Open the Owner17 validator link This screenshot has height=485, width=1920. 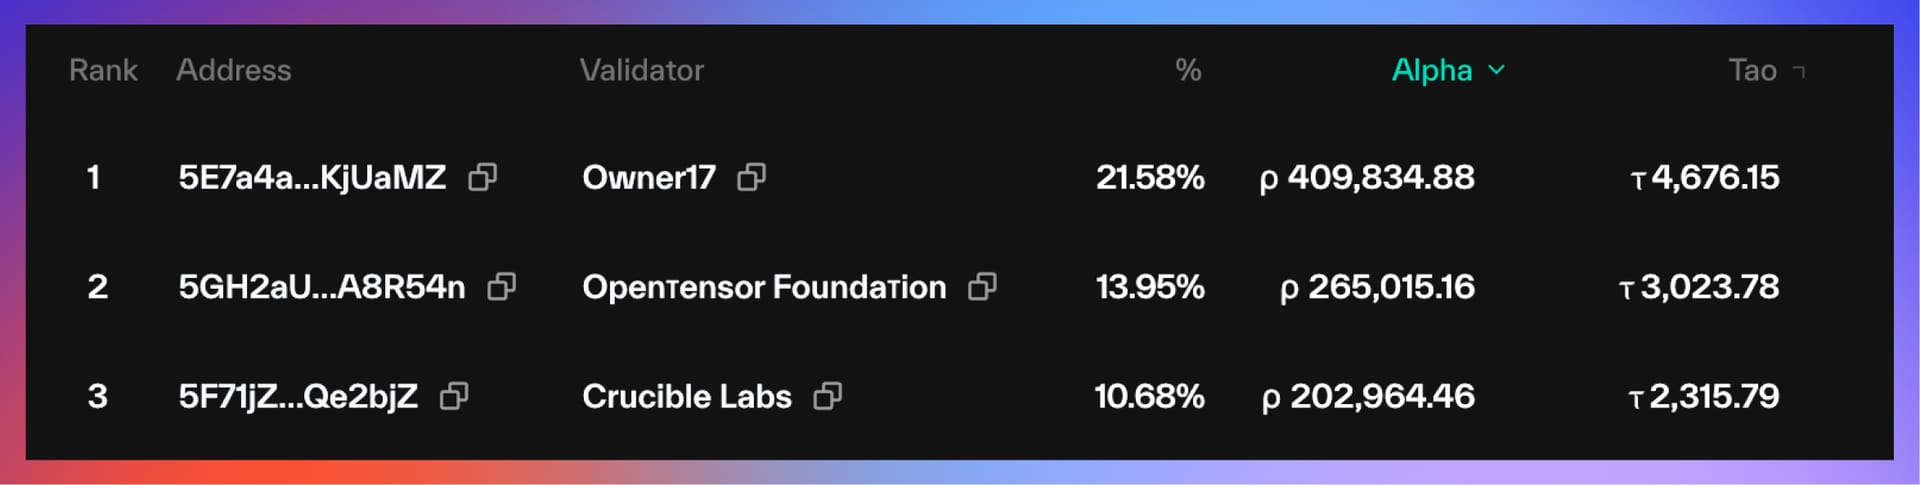pyautogui.click(x=649, y=177)
